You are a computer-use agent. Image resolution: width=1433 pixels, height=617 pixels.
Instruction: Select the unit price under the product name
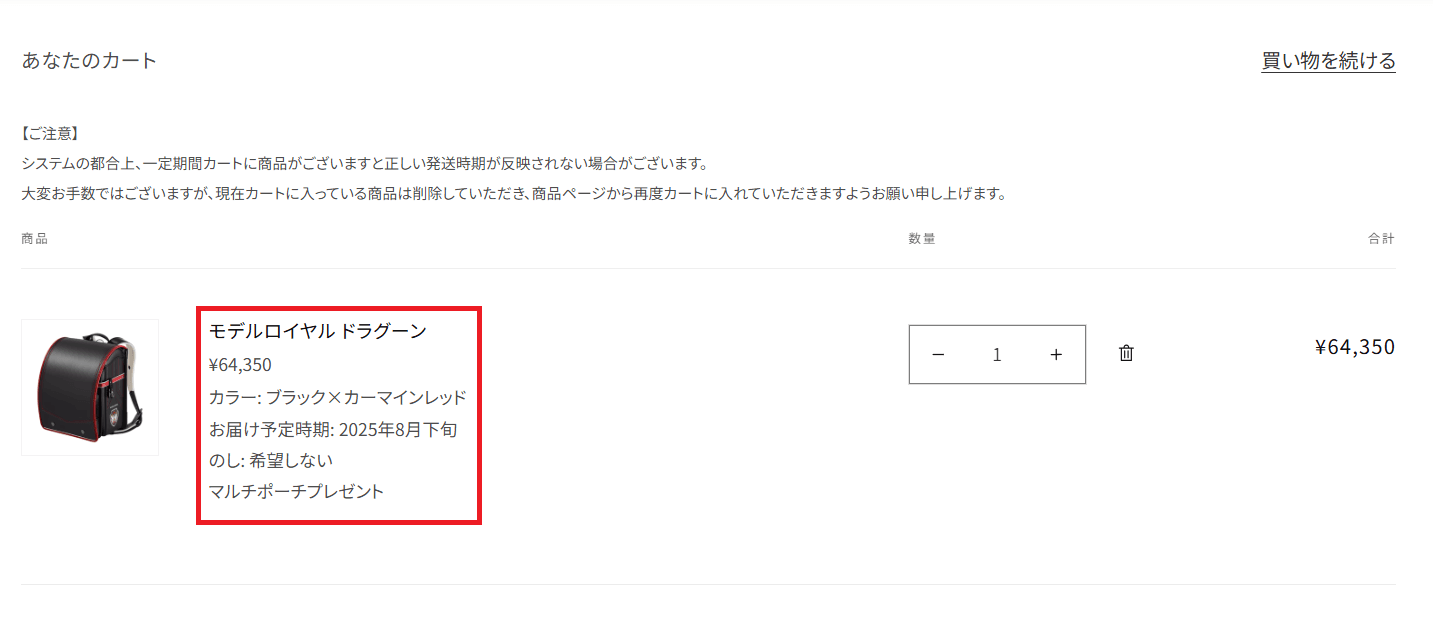coord(240,365)
